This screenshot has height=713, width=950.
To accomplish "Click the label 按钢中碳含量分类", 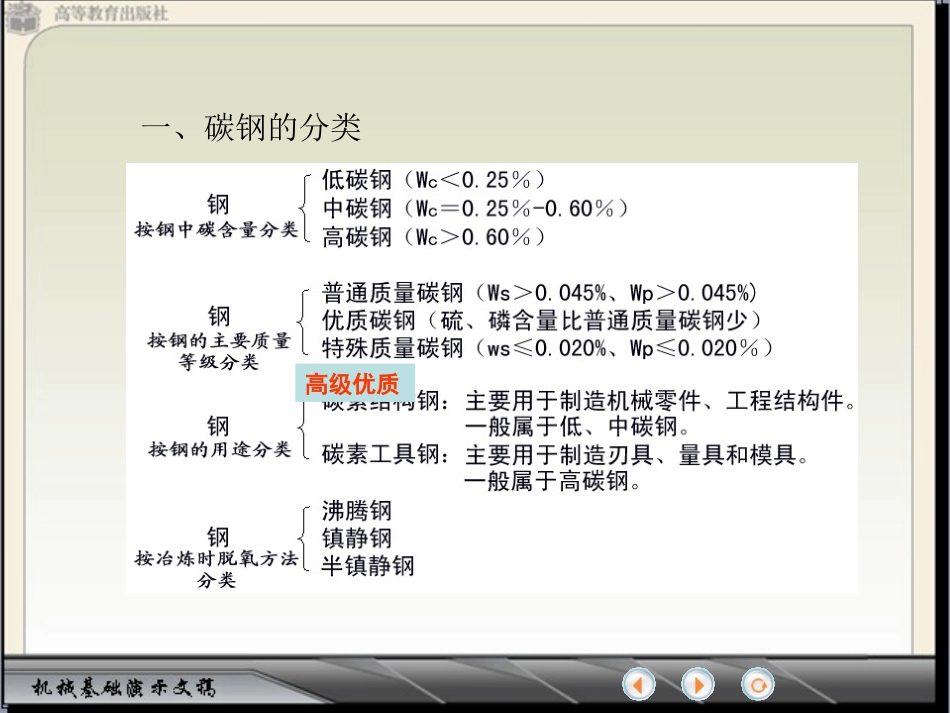I will pos(216,230).
